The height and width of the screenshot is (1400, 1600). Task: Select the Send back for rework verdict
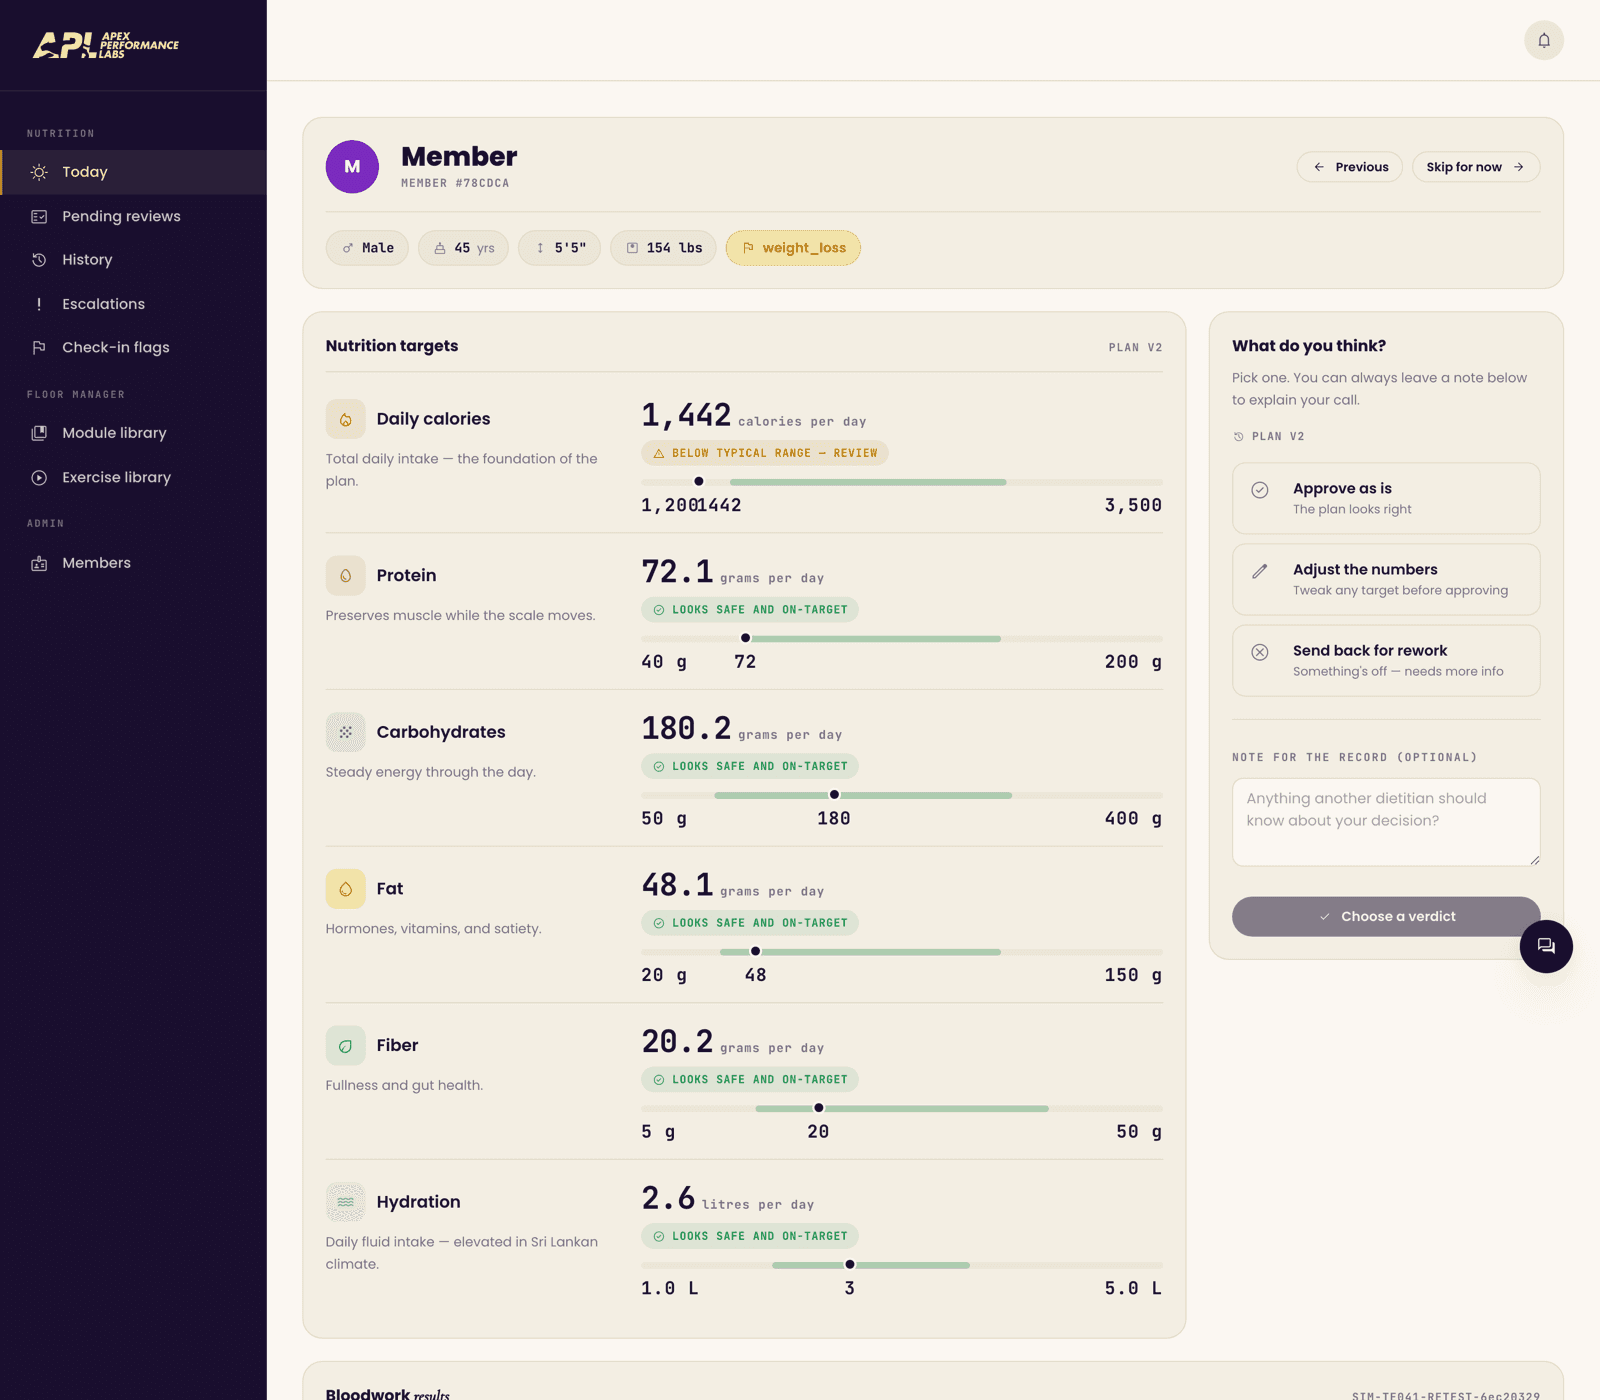click(x=1386, y=660)
